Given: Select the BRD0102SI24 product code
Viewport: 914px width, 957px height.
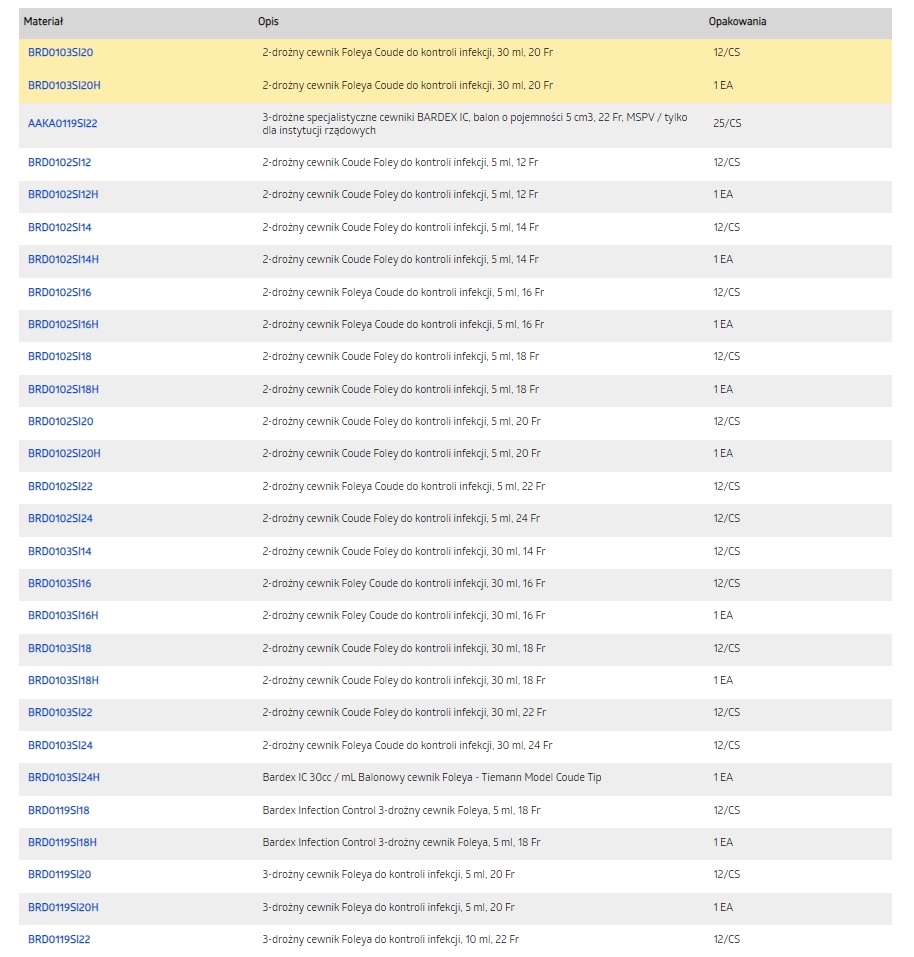Looking at the screenshot, I should click(60, 518).
